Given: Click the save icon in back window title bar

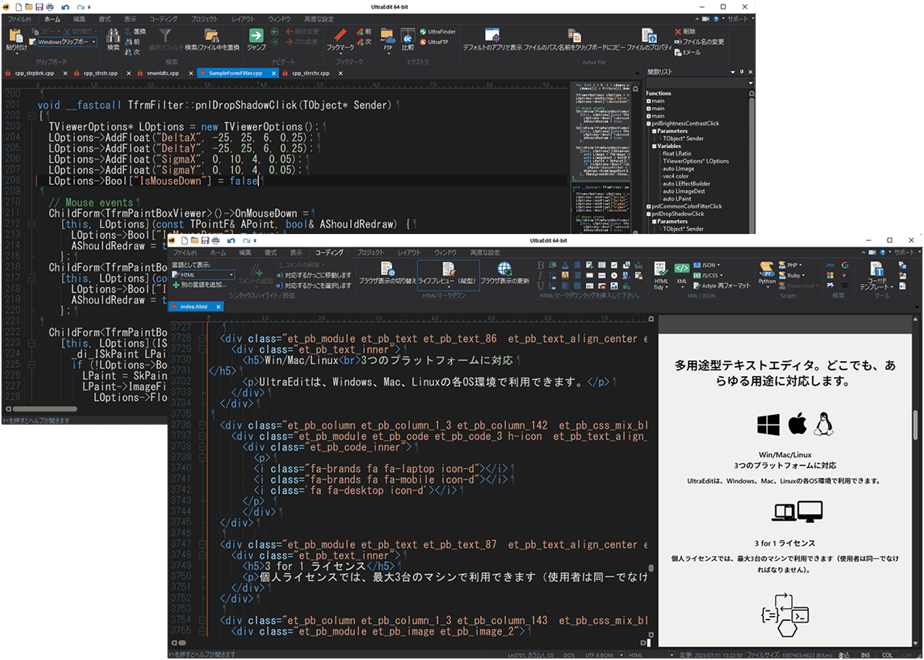Looking at the screenshot, I should (38, 7).
